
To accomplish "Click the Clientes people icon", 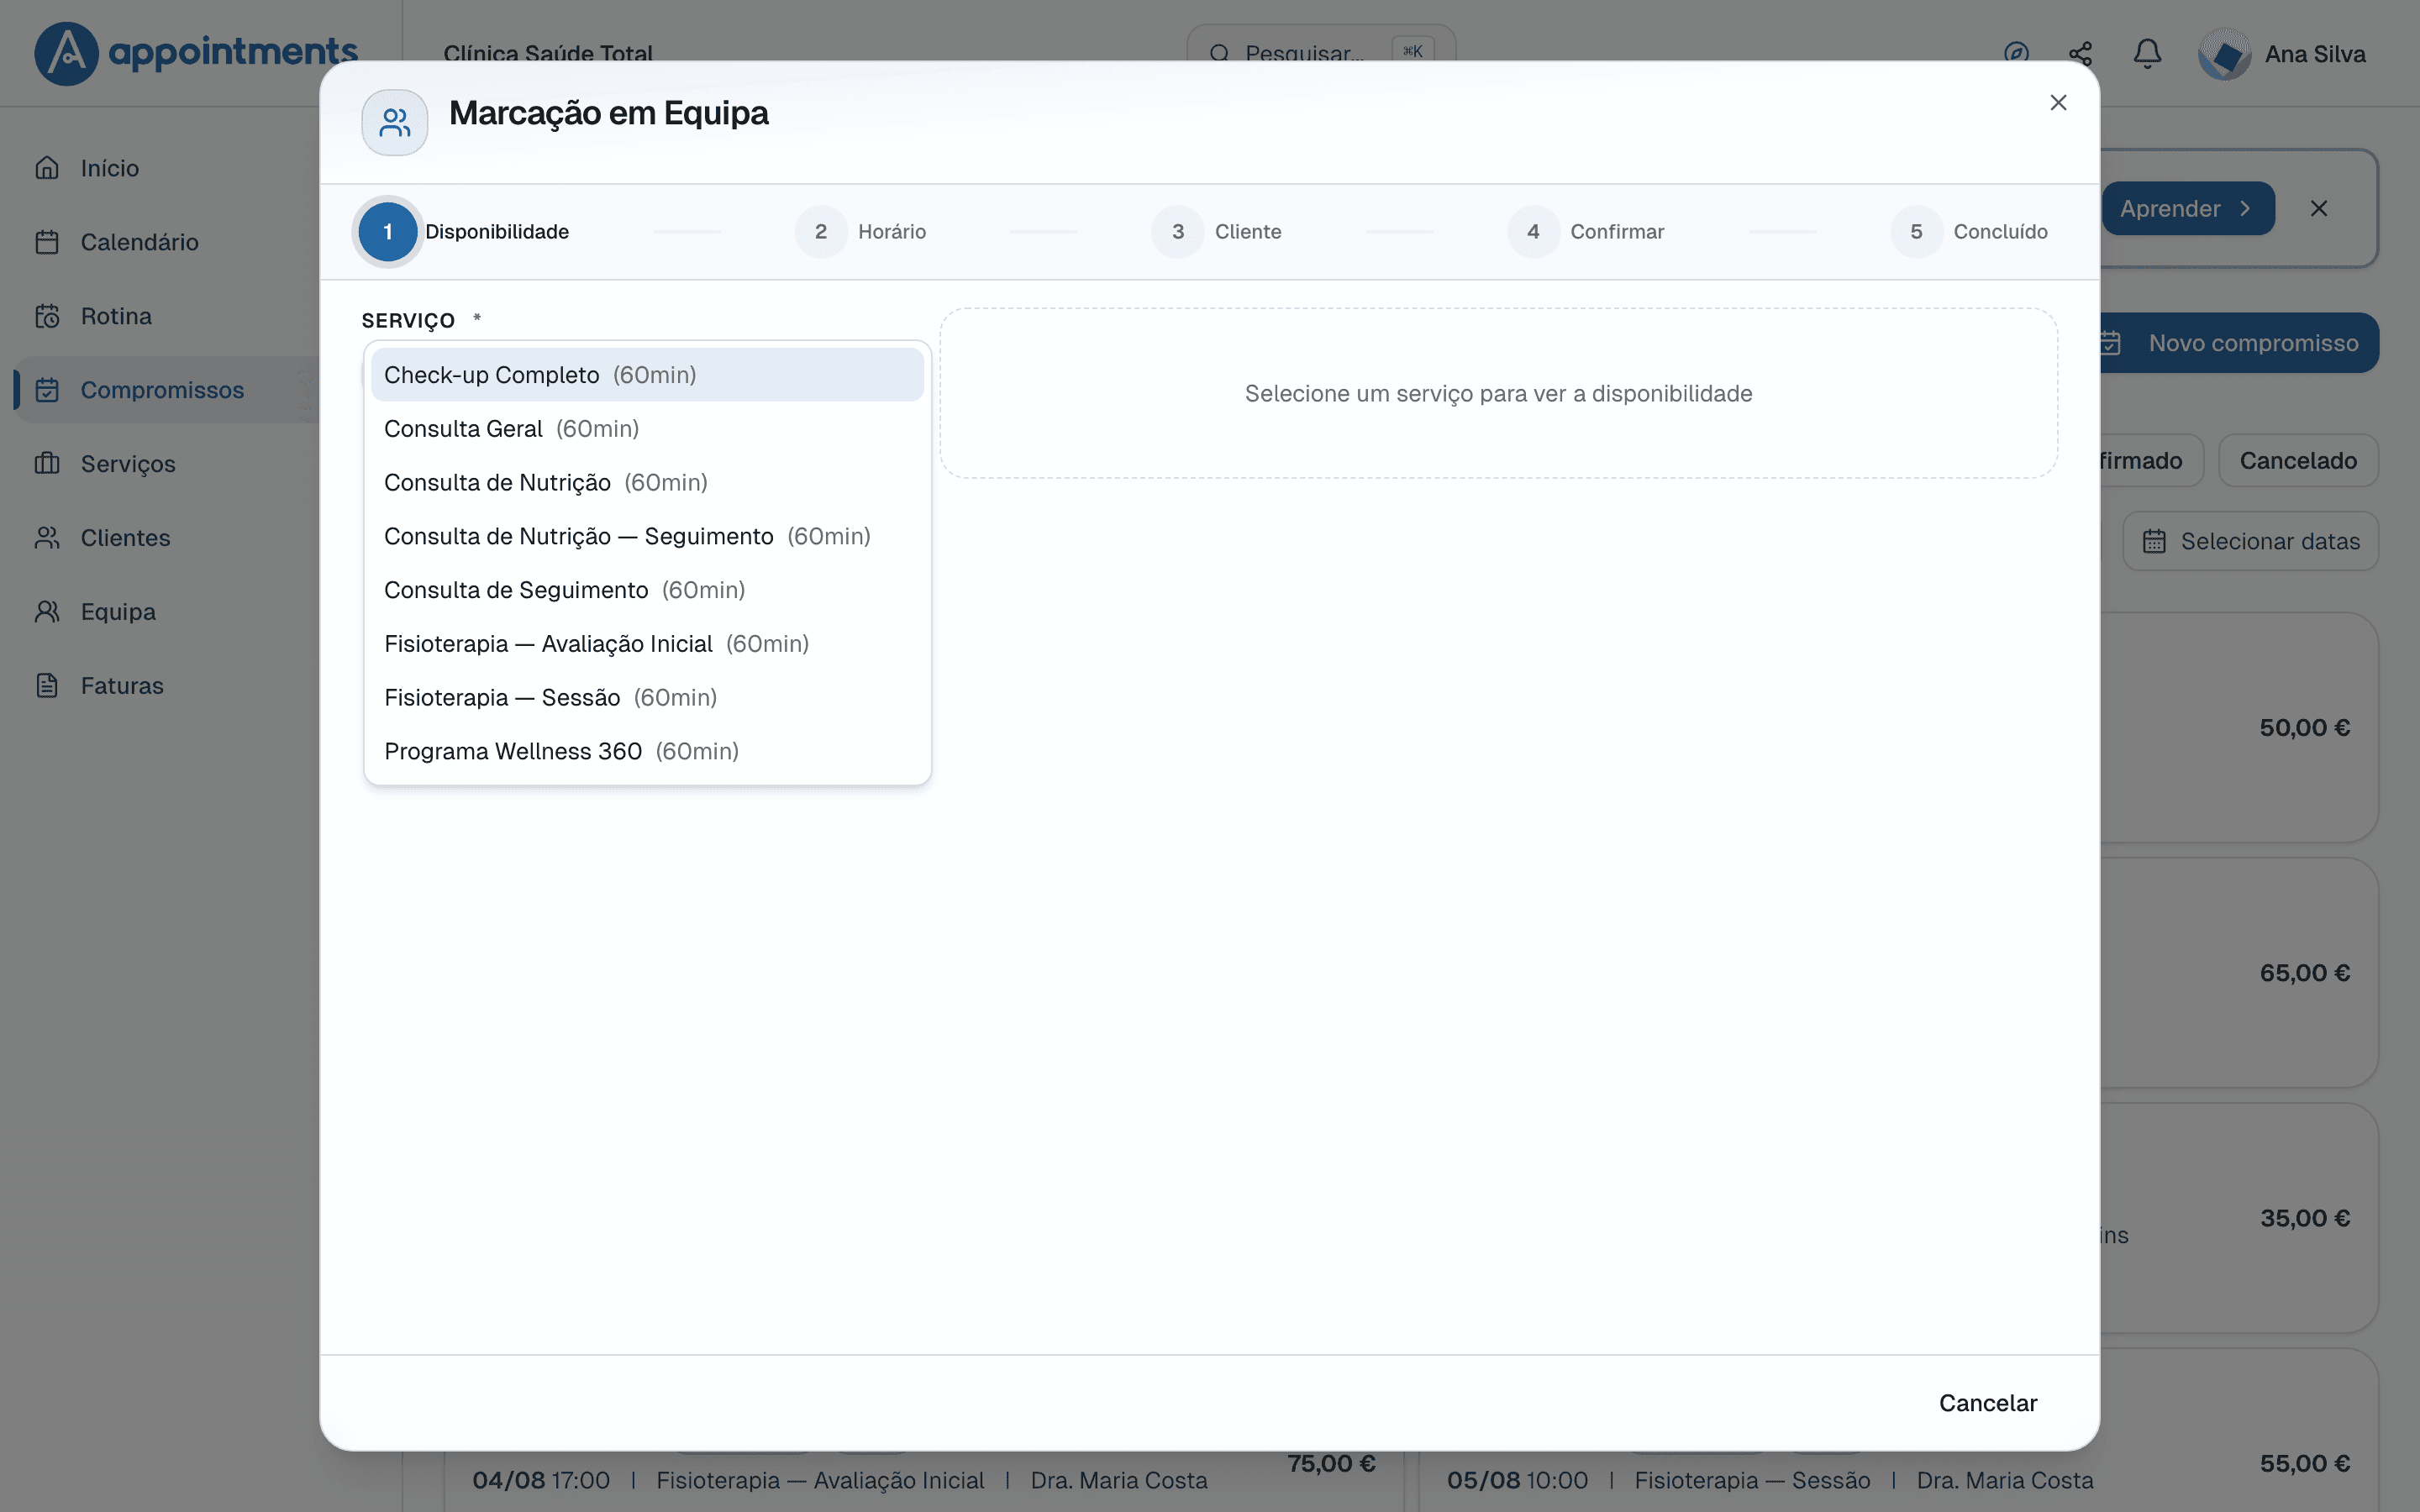I will [47, 538].
